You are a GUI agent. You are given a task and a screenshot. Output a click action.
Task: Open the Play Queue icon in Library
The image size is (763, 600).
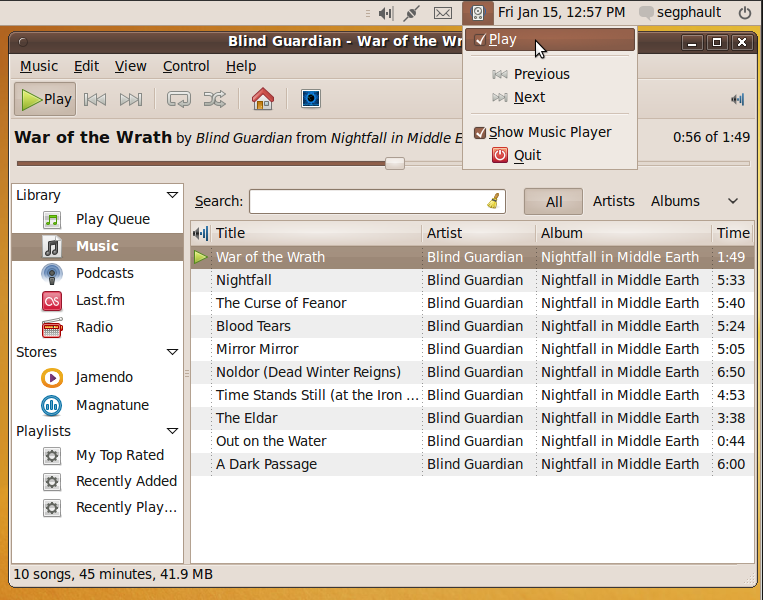click(52, 219)
